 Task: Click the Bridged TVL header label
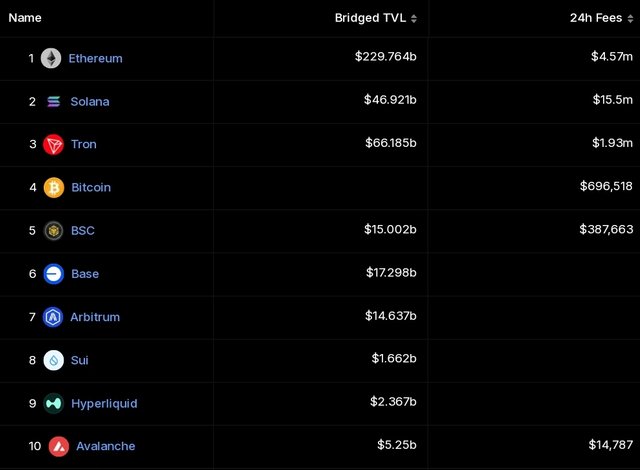pyautogui.click(x=370, y=18)
